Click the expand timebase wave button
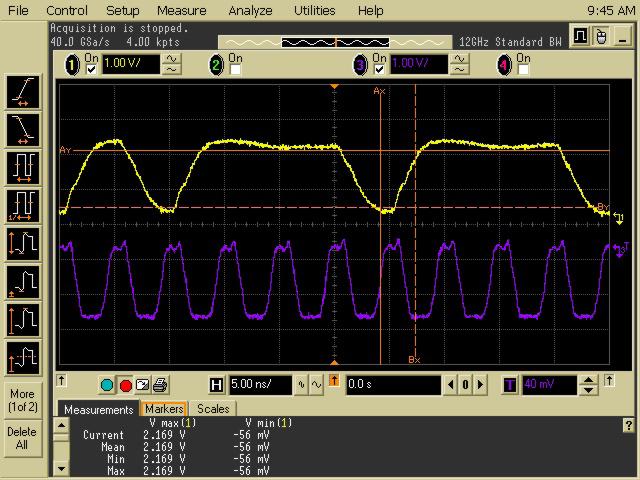 tap(317, 385)
